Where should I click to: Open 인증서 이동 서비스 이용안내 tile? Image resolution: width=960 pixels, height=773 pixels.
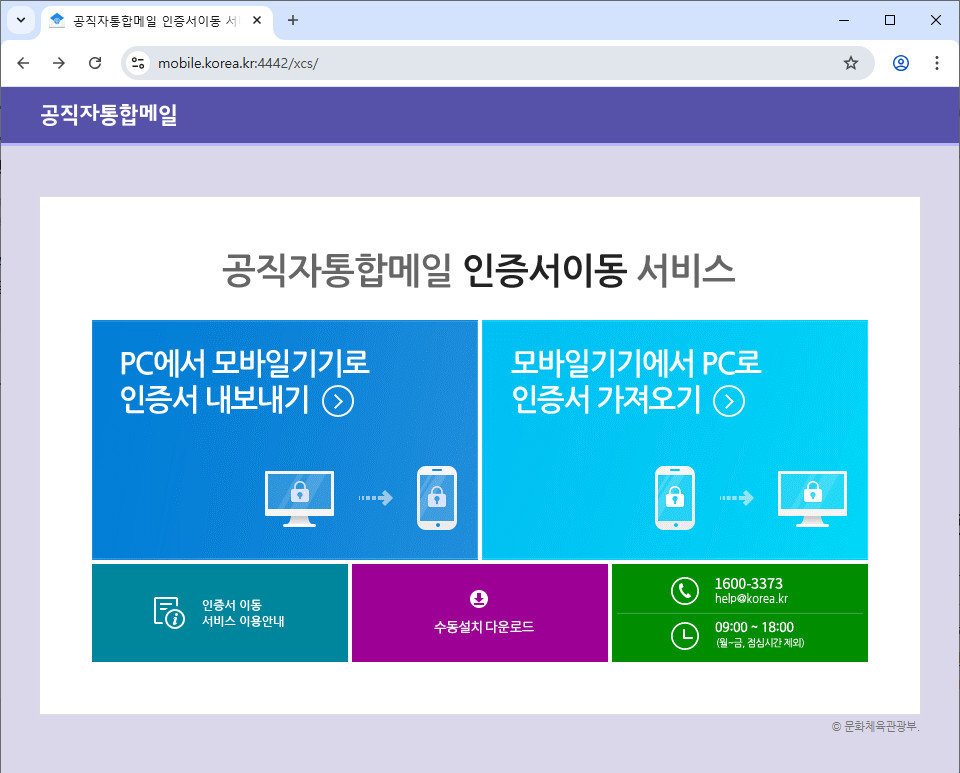pyautogui.click(x=220, y=613)
